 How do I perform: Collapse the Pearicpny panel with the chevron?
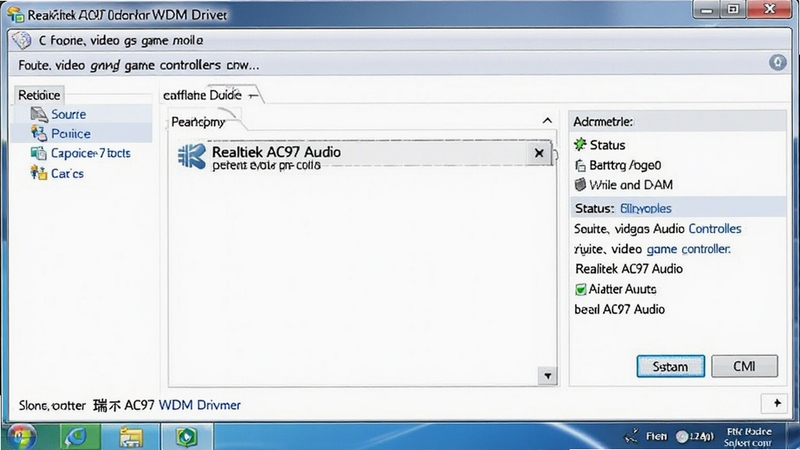(547, 121)
